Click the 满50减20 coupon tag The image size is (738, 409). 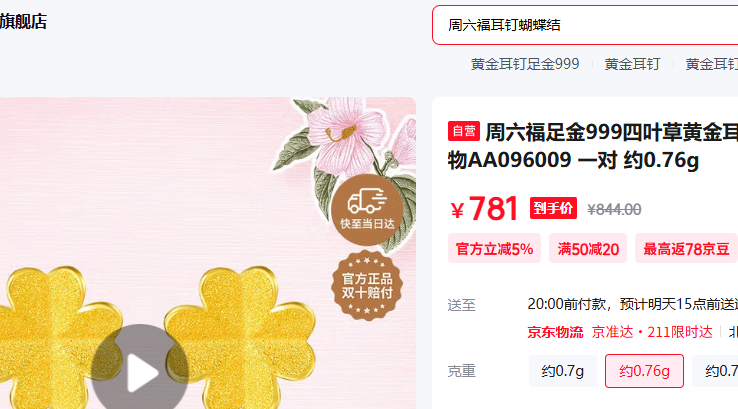[588, 249]
